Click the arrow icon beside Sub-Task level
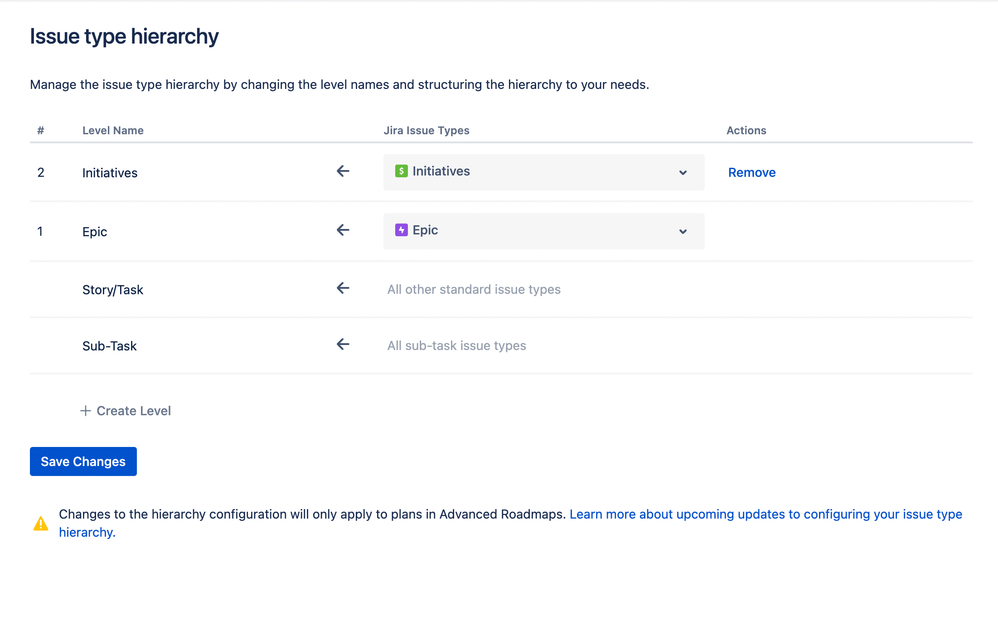This screenshot has width=998, height=622. coord(343,345)
